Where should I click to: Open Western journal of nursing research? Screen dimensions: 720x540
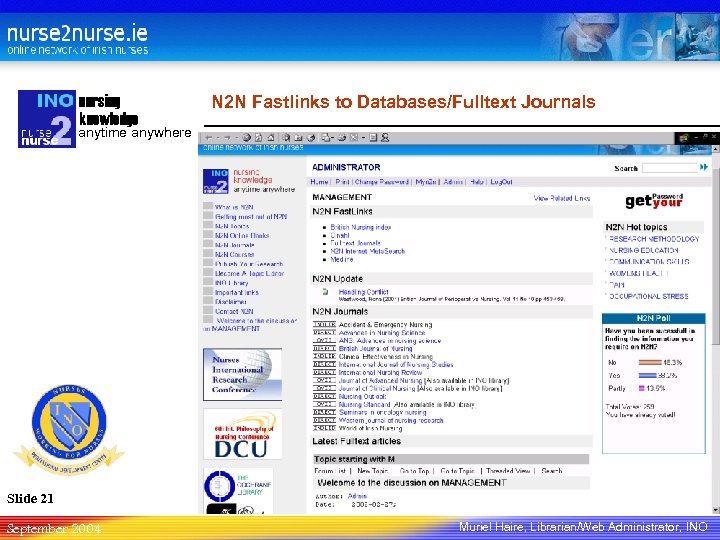(391, 420)
